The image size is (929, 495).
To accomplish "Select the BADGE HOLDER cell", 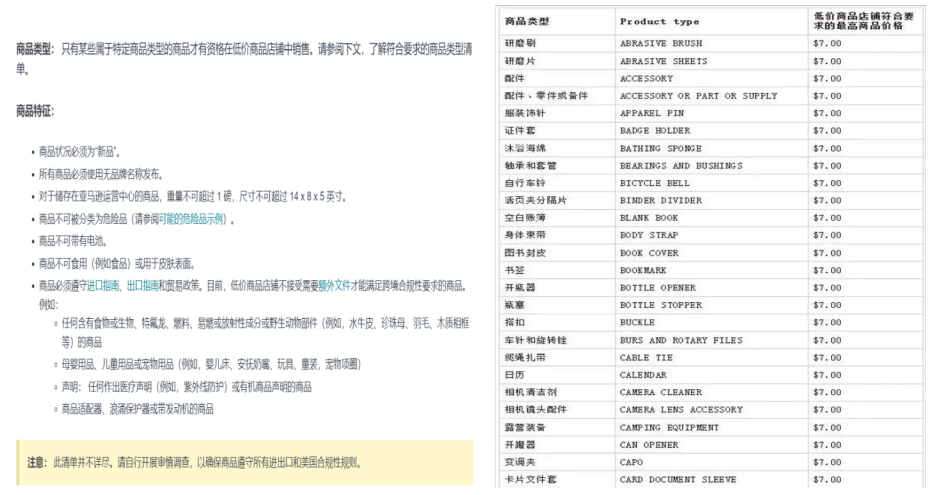I will pos(712,130).
